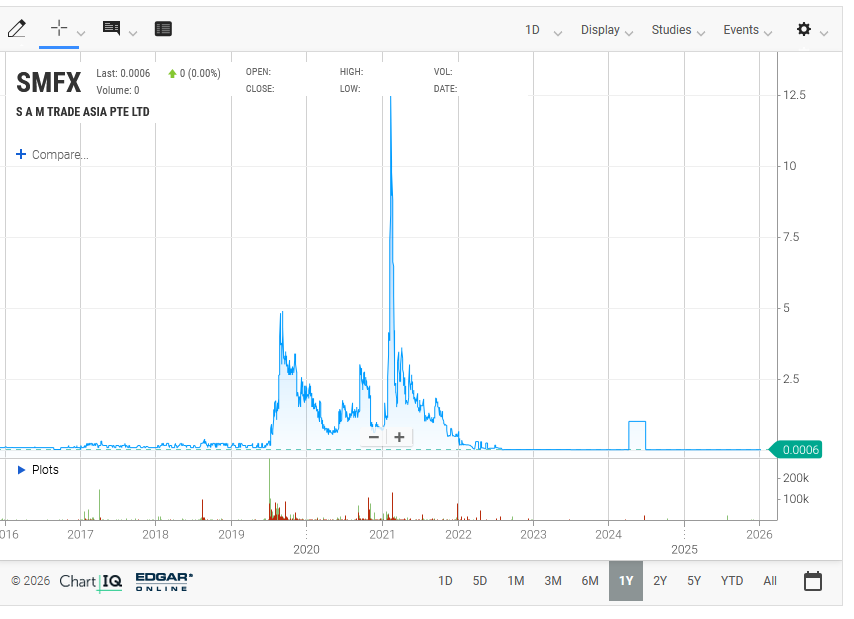Toggle the data table view icon

[x=163, y=29]
